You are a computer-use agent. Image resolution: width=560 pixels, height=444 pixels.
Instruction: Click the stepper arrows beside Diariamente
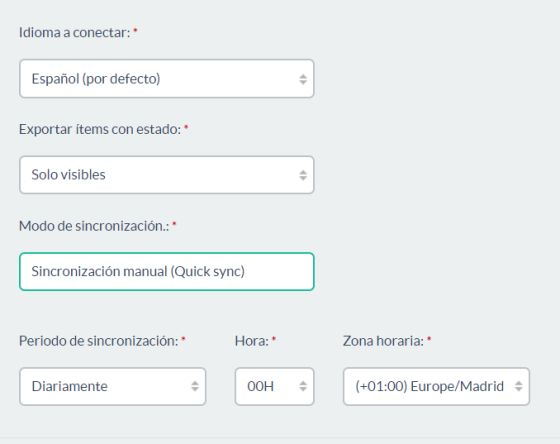tap(195, 386)
